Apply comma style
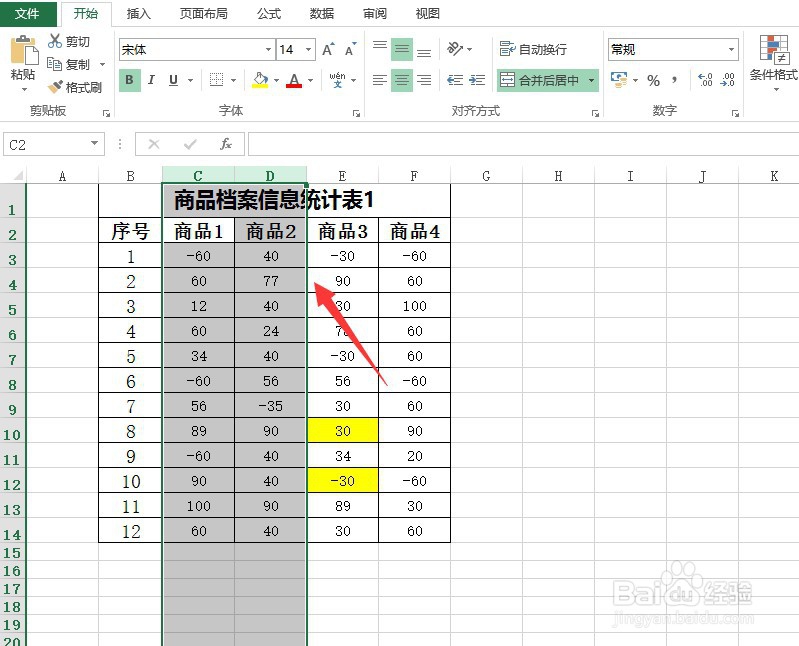Viewport: 799px width, 646px height. coord(675,80)
